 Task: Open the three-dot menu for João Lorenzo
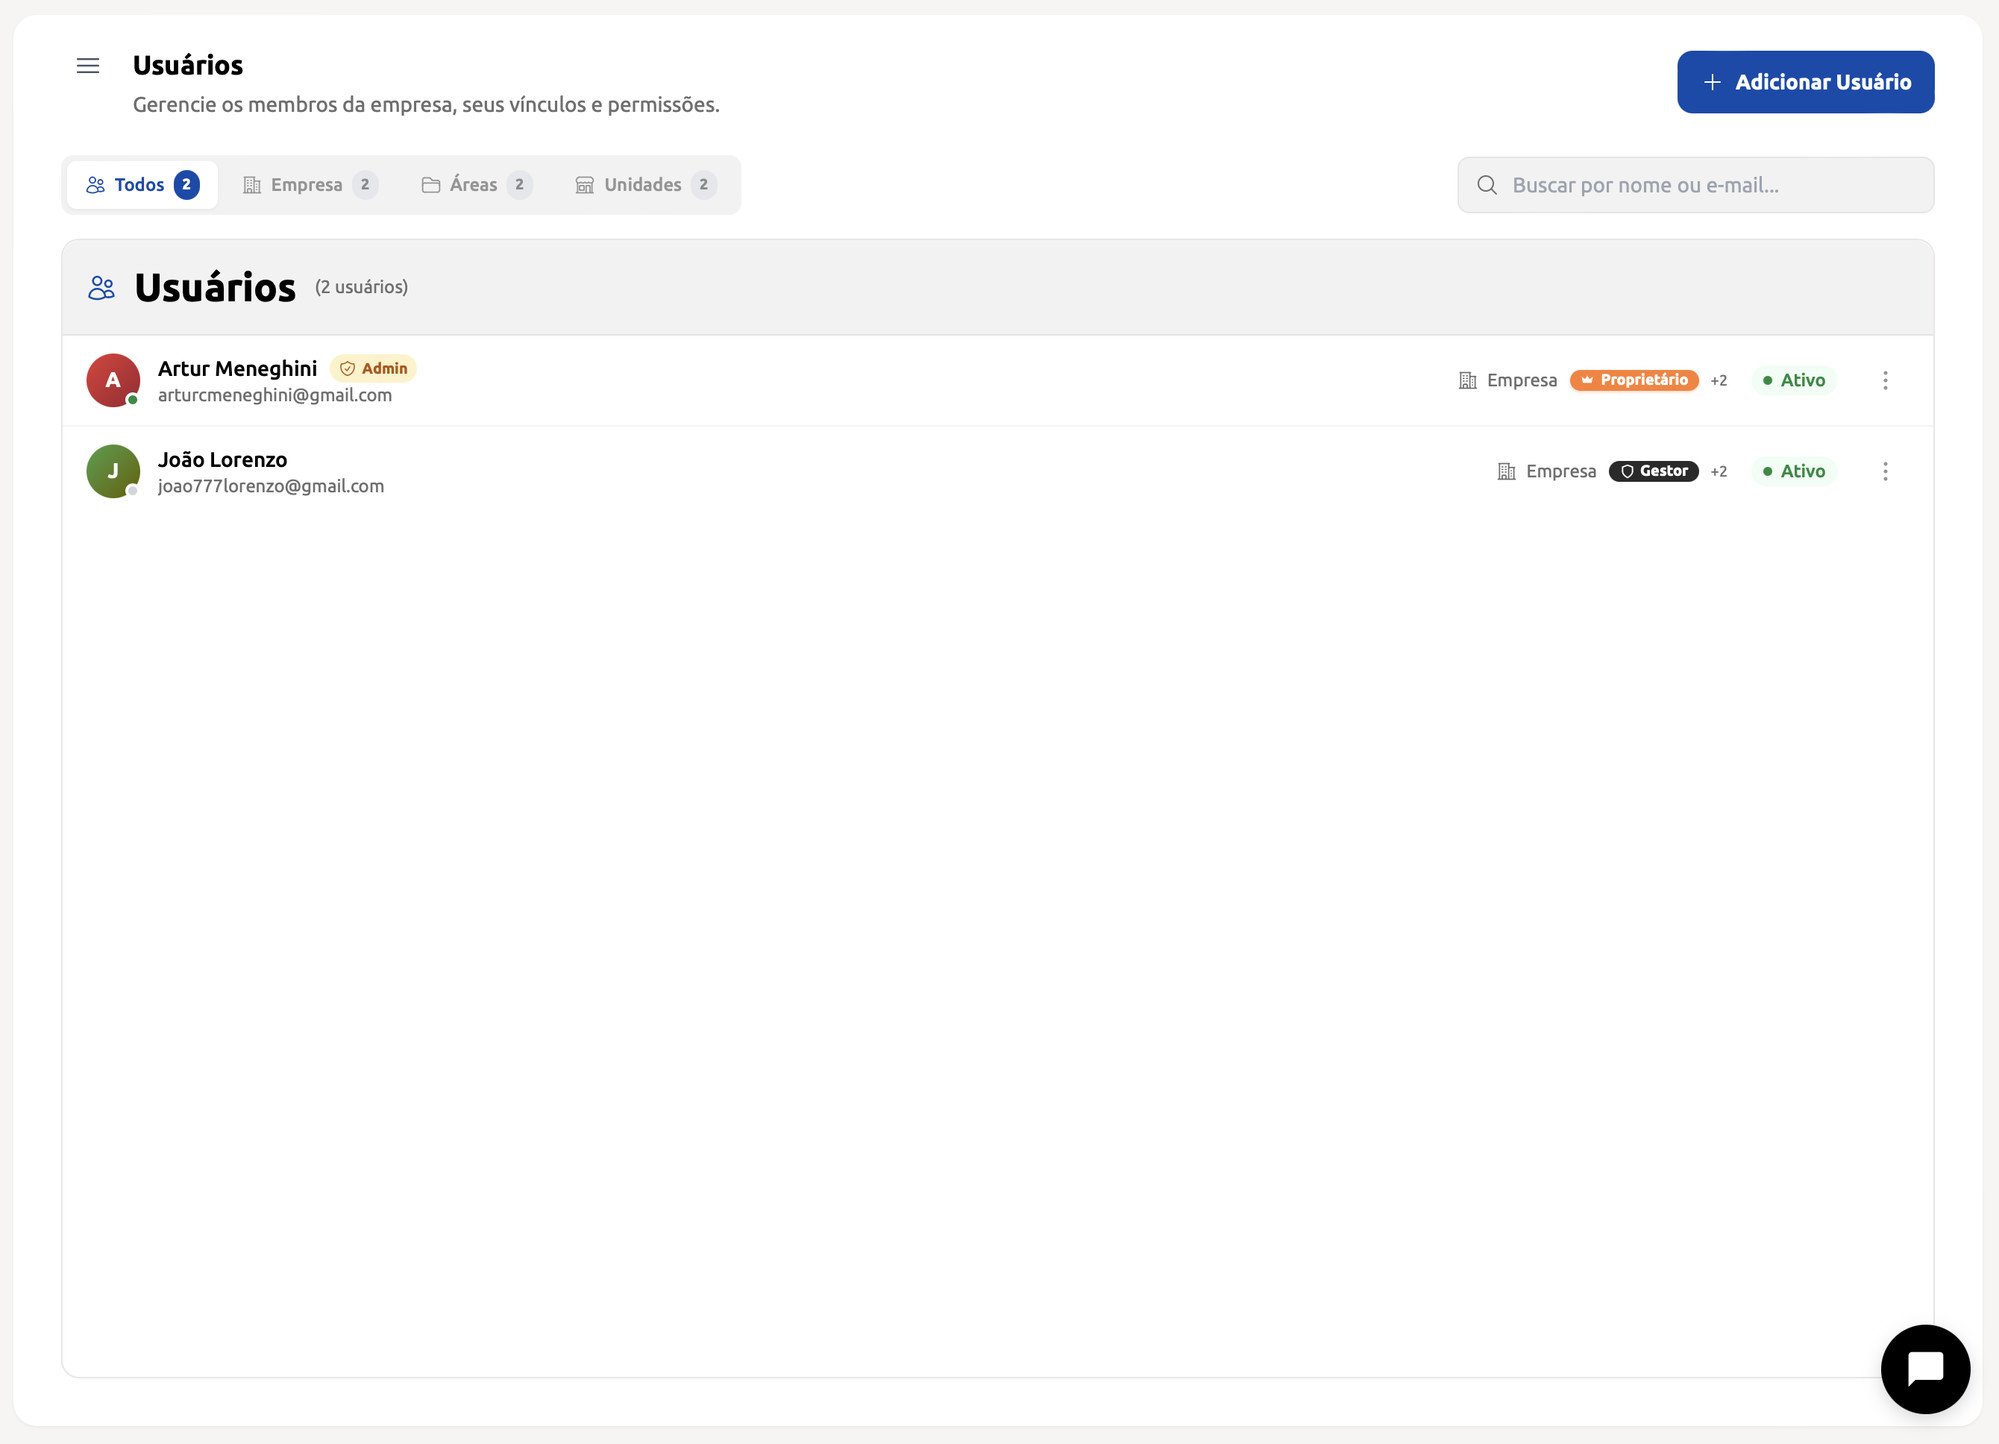pos(1885,471)
